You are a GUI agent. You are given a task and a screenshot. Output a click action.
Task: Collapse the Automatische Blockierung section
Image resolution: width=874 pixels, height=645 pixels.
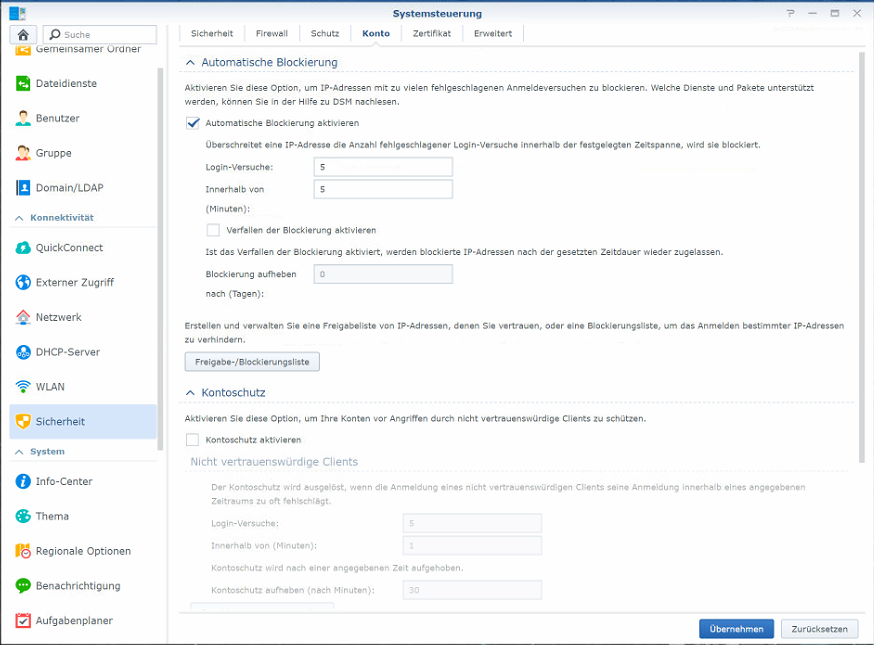tap(190, 63)
